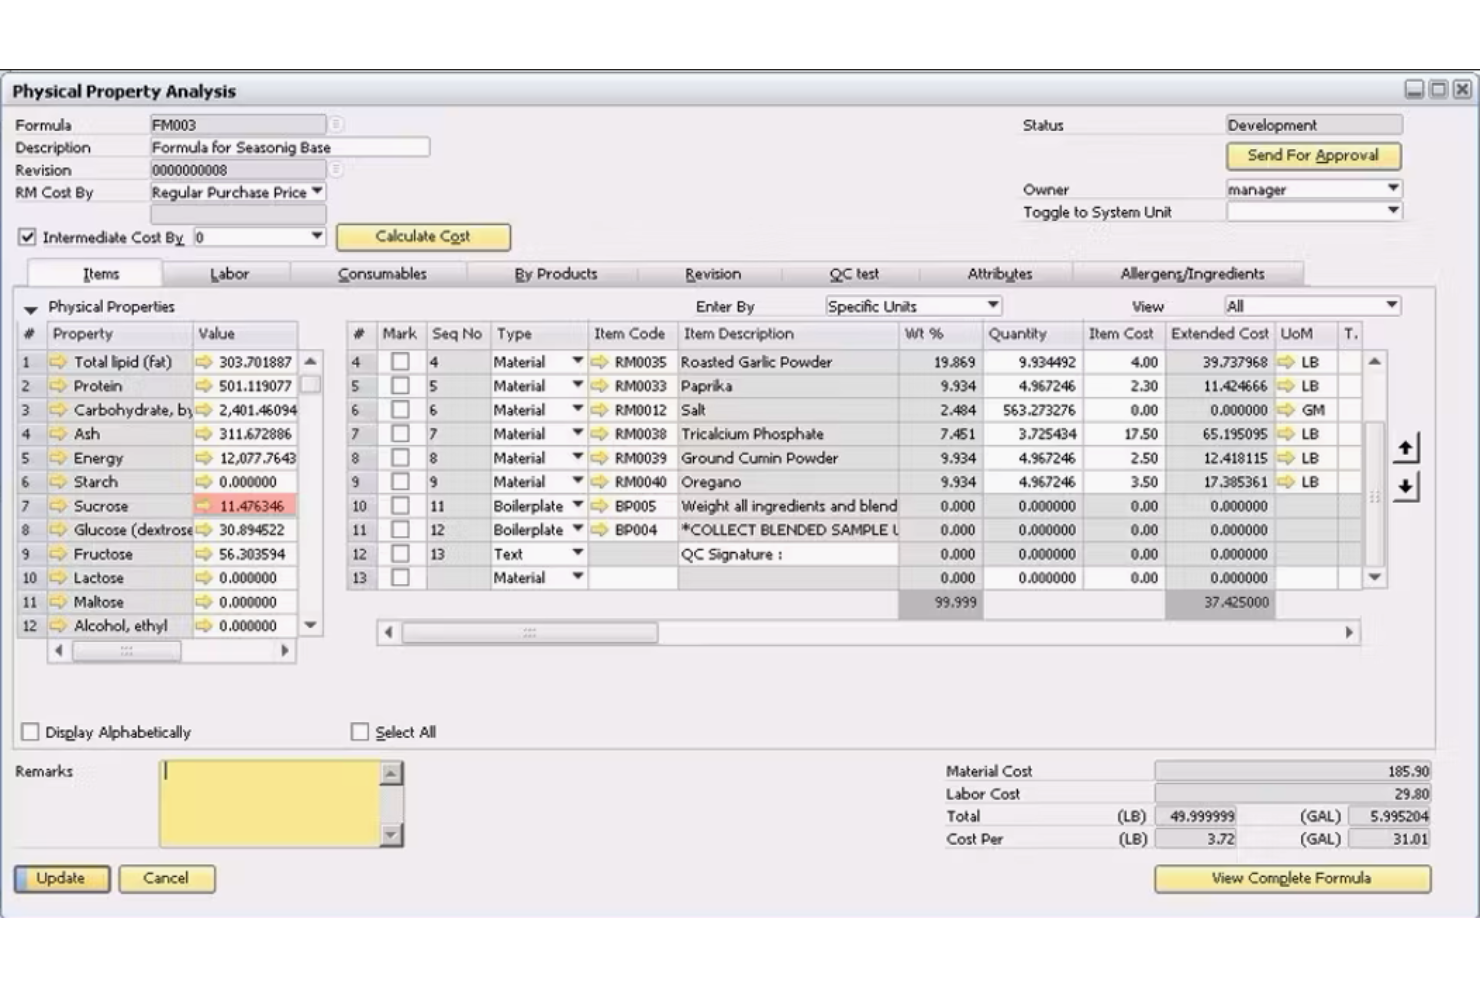This screenshot has width=1480, height=987.
Task: Check the Mark box for Roasted Garlic Powder
Action: pyautogui.click(x=401, y=362)
